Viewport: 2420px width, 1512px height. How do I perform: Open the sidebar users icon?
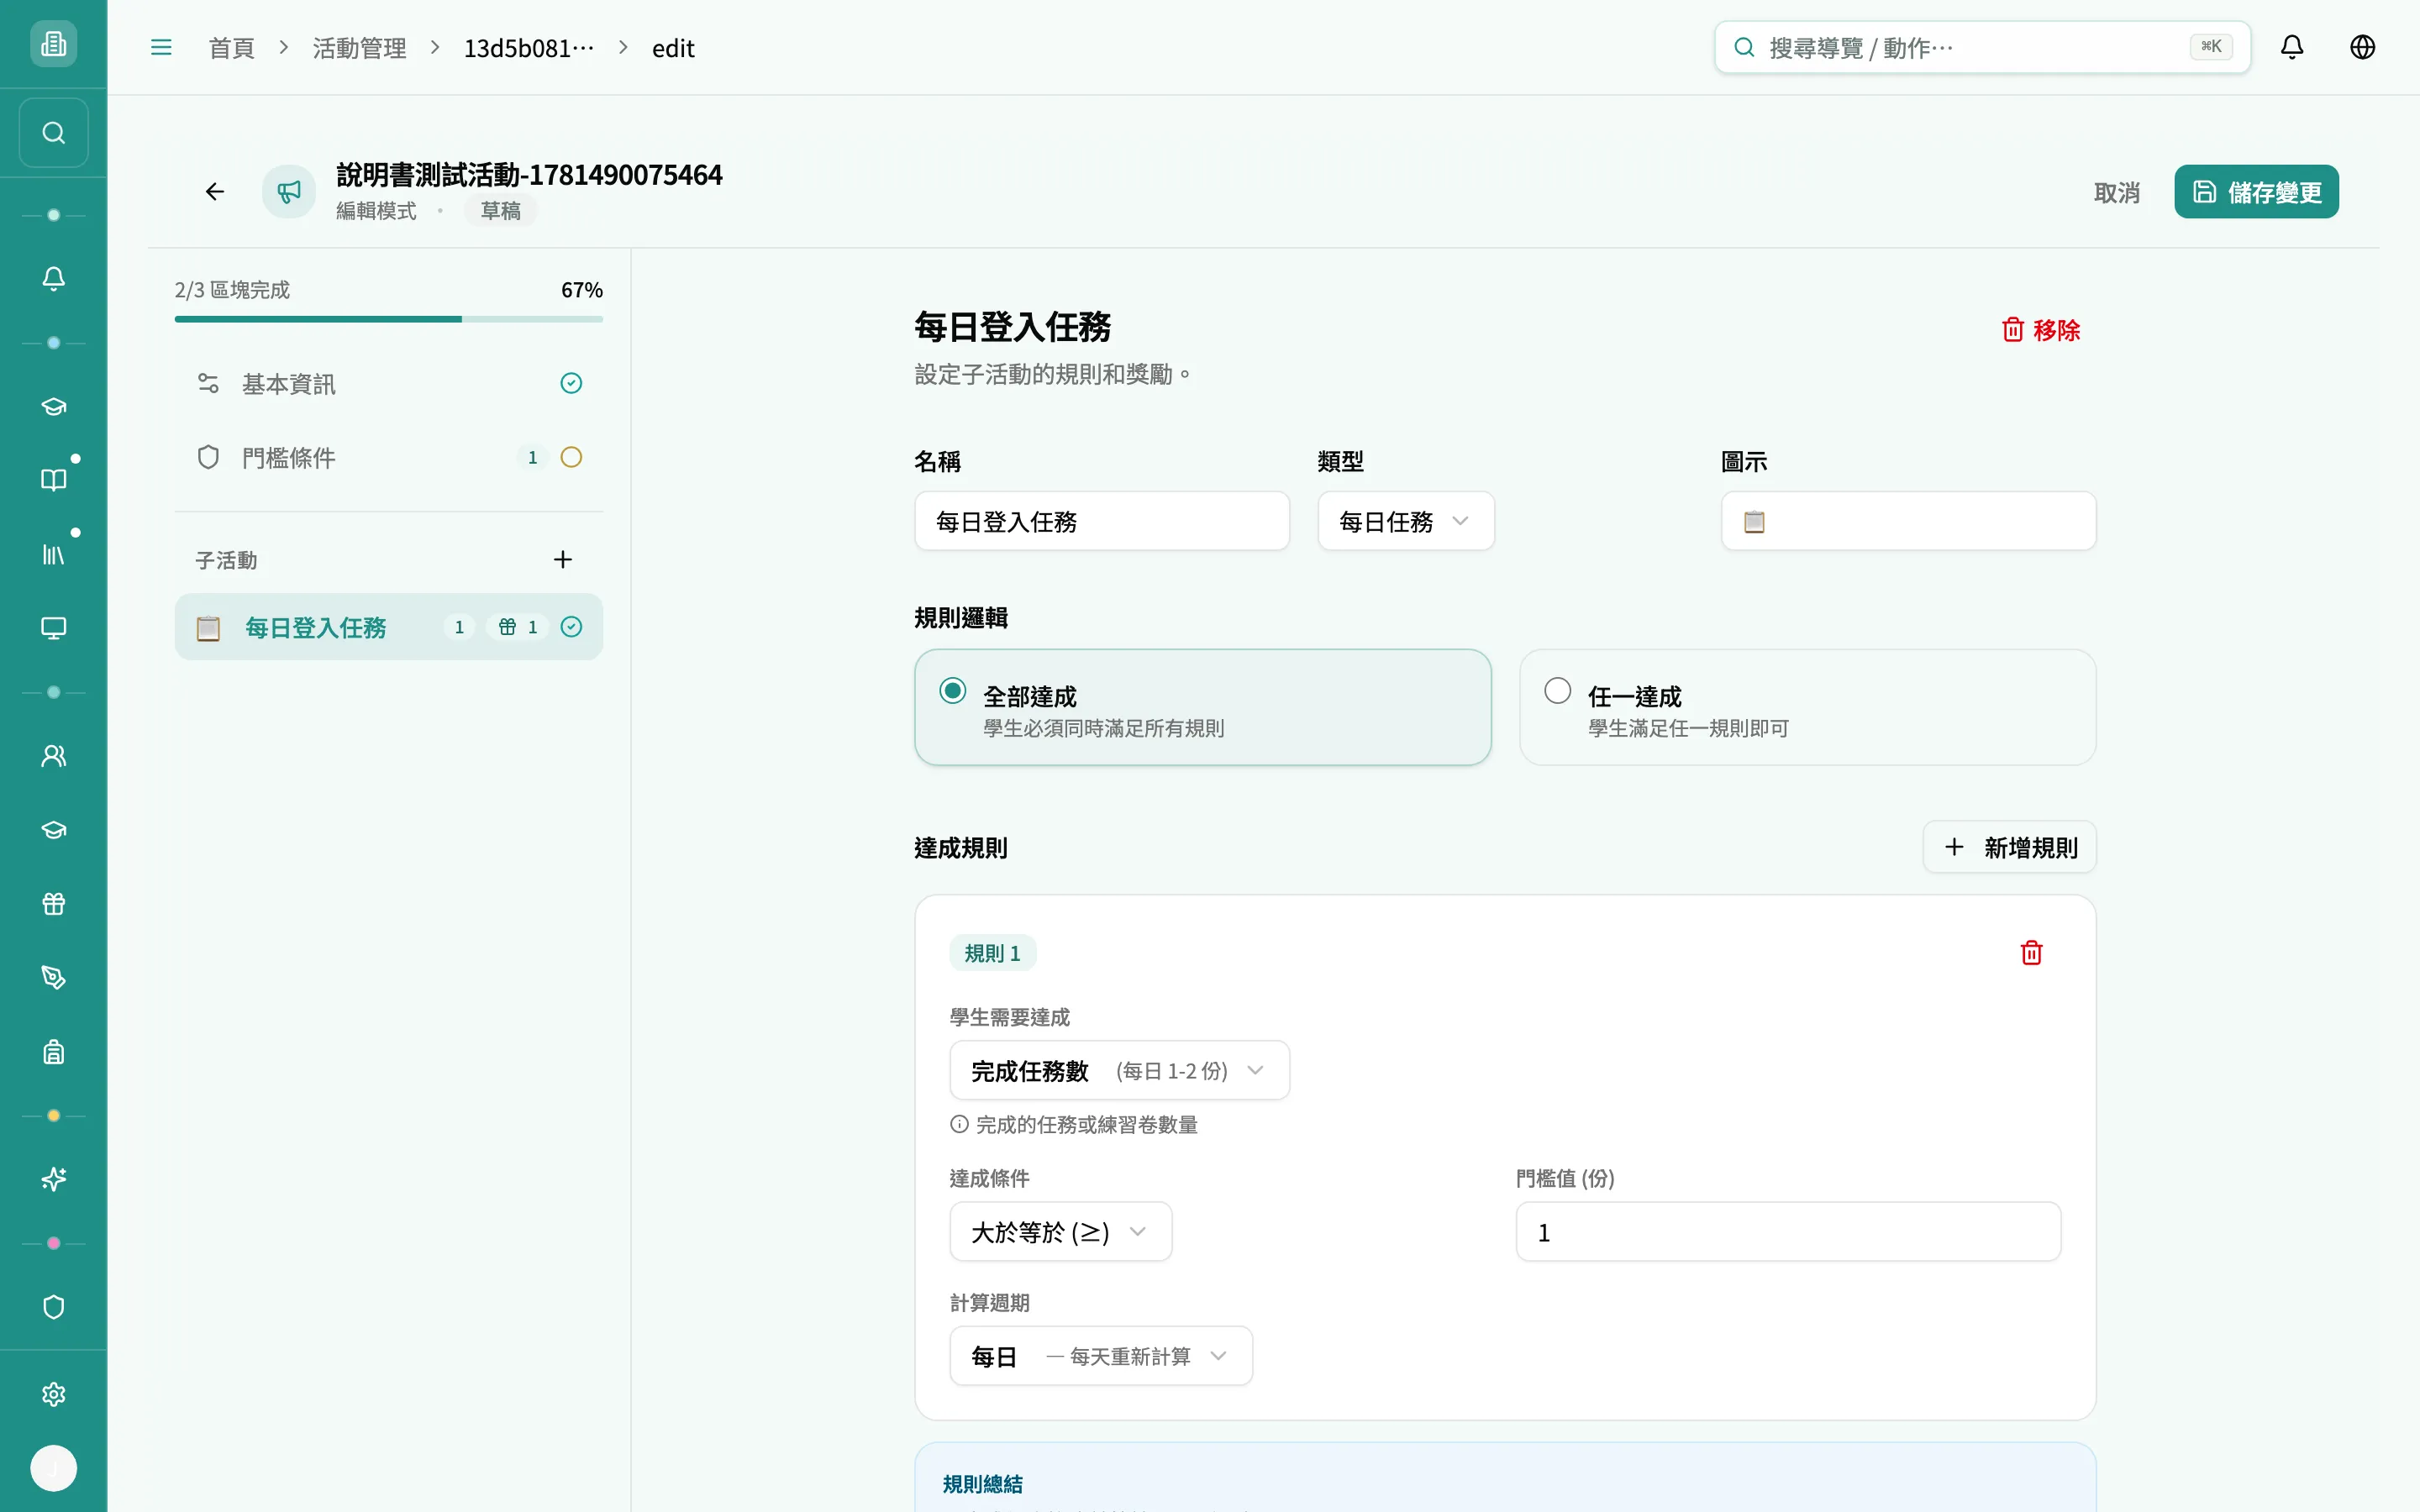tap(53, 756)
